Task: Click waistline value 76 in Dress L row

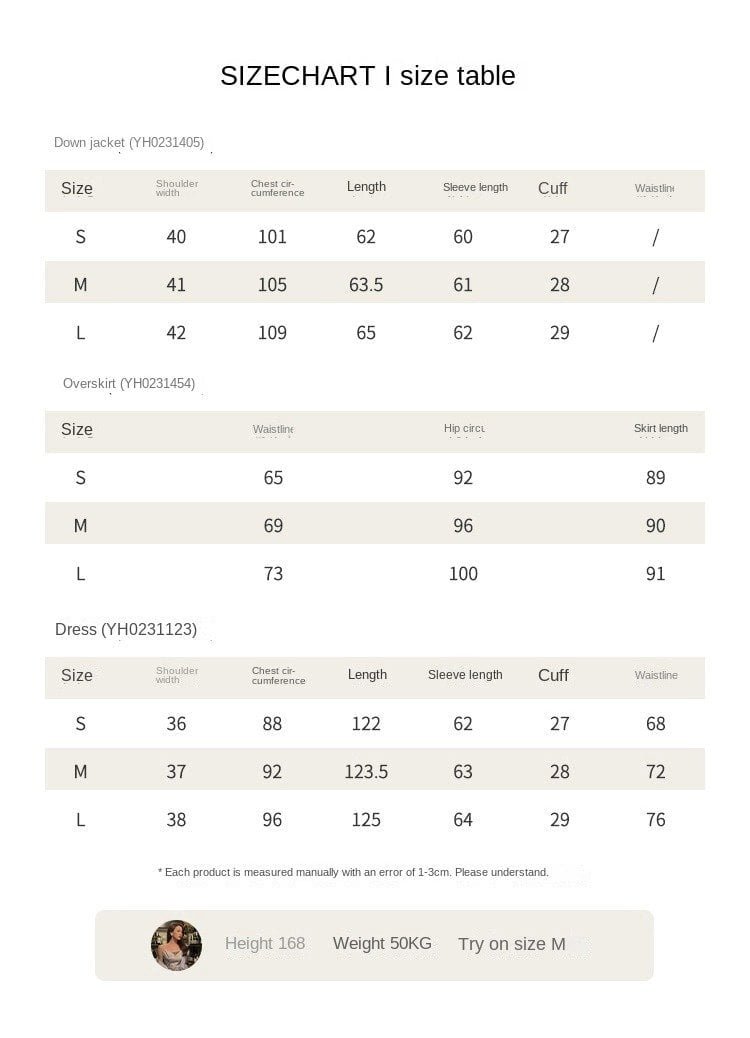Action: [655, 820]
